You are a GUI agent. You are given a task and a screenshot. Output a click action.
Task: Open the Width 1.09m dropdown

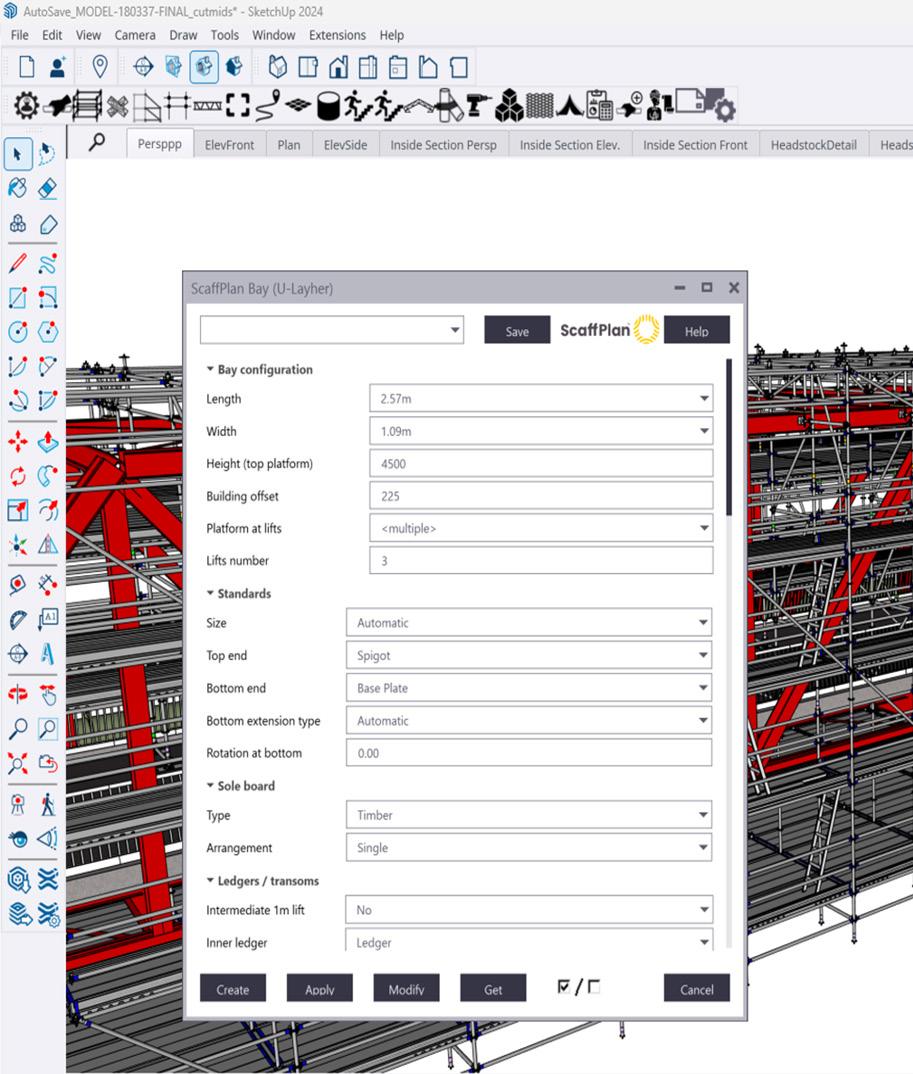pyautogui.click(x=541, y=431)
